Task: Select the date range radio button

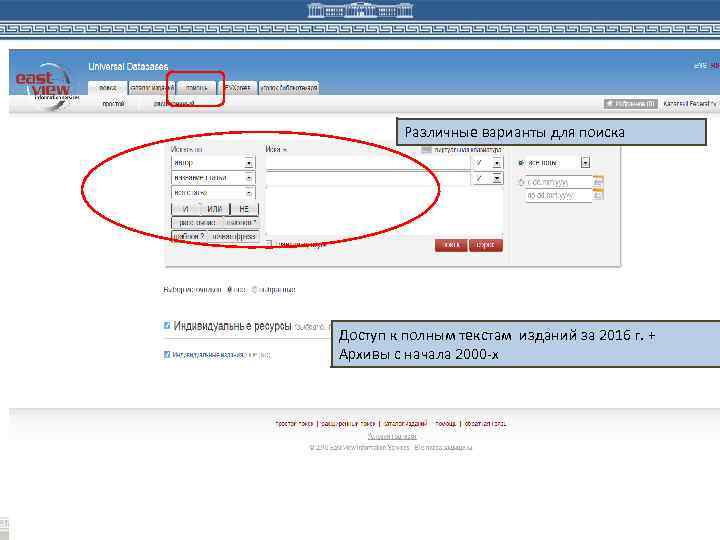Action: tap(521, 182)
